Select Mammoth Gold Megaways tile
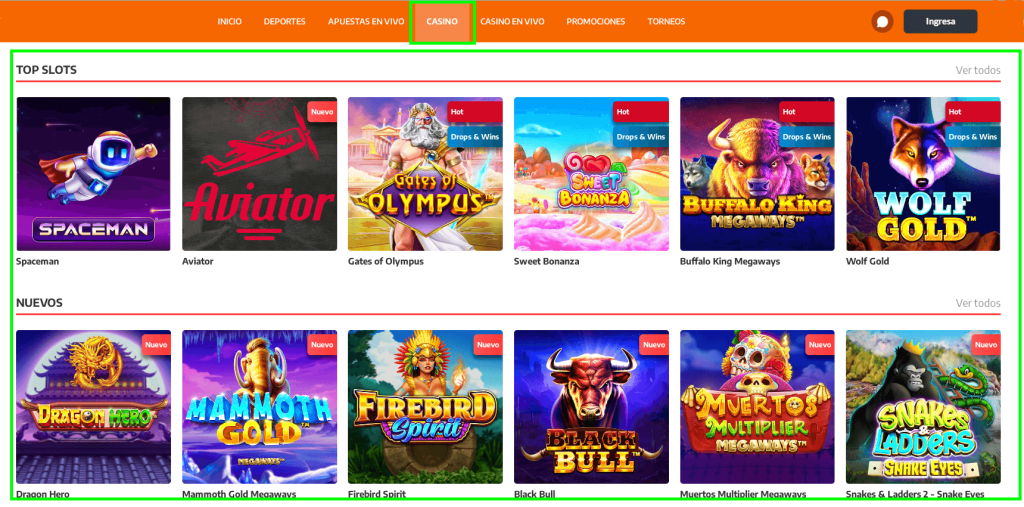The width and height of the screenshot is (1024, 507). (259, 406)
